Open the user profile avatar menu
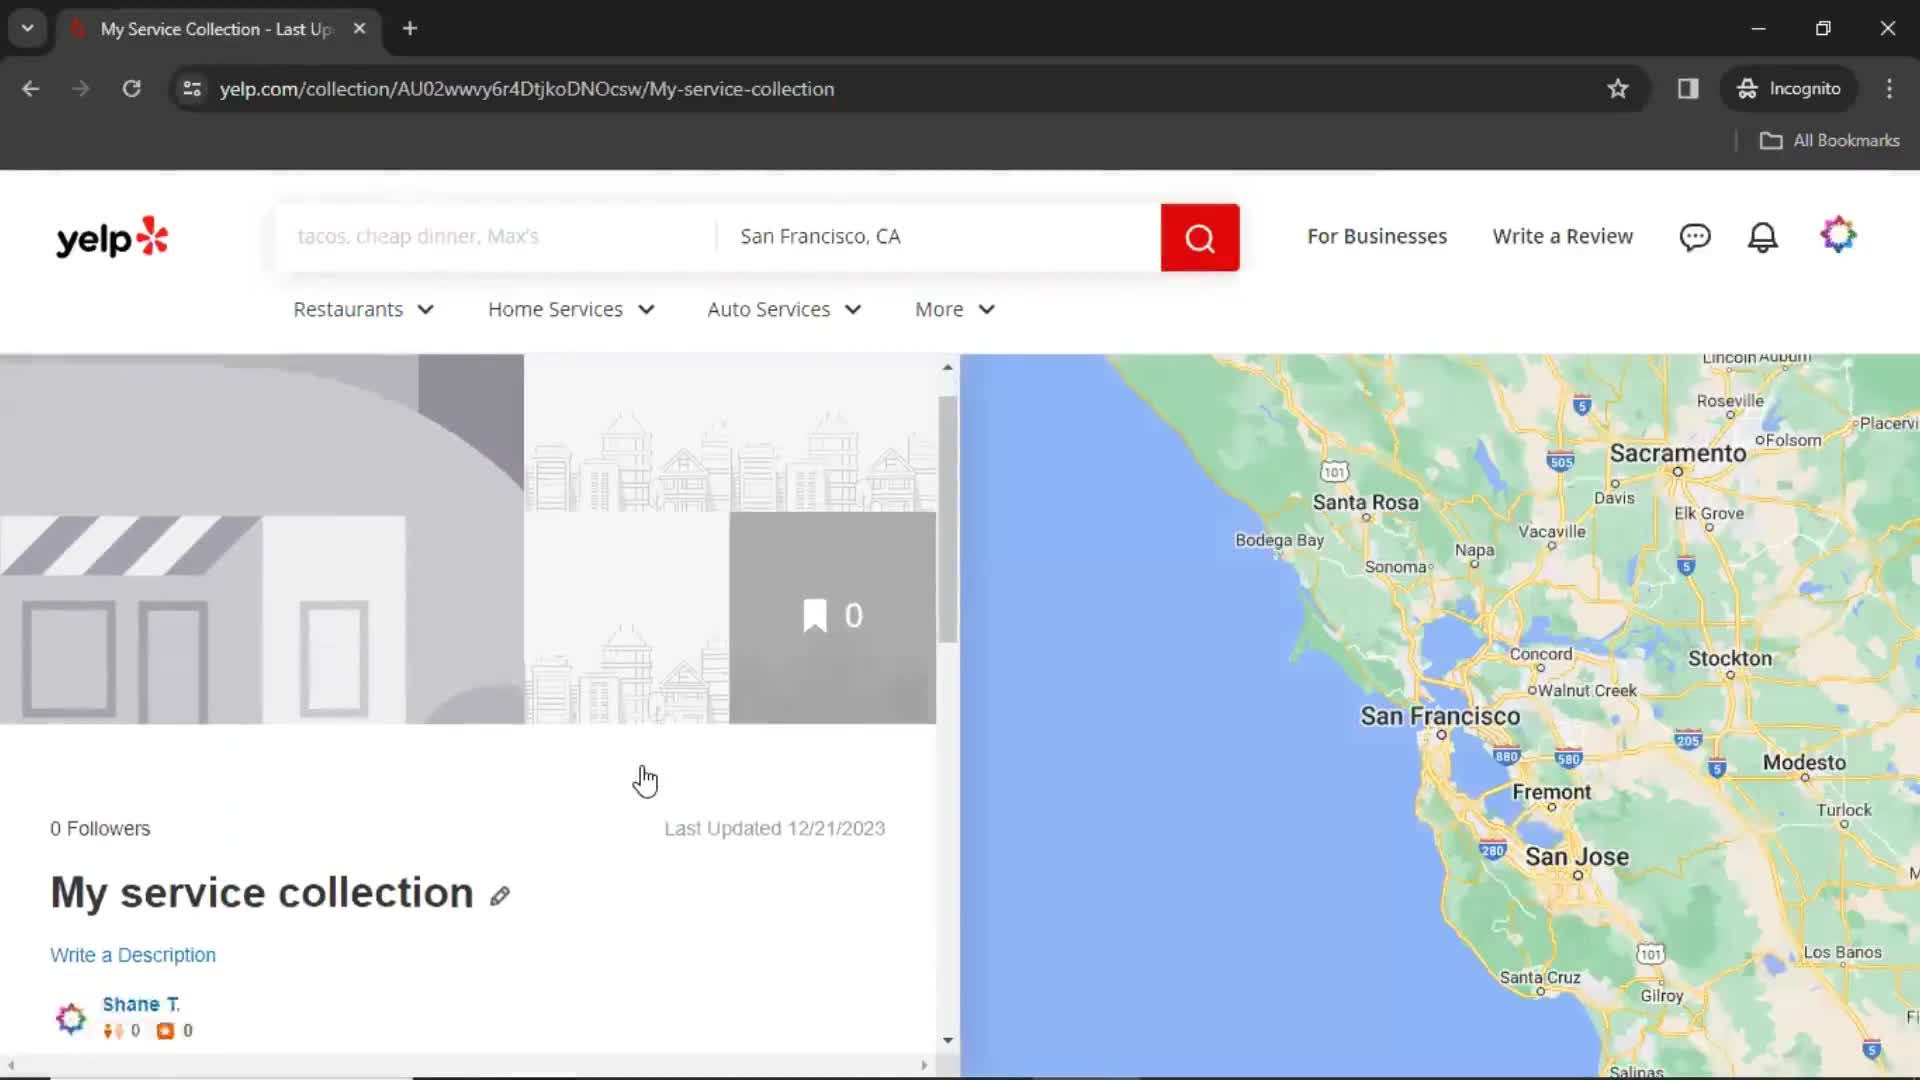This screenshot has height=1080, width=1920. click(1837, 235)
